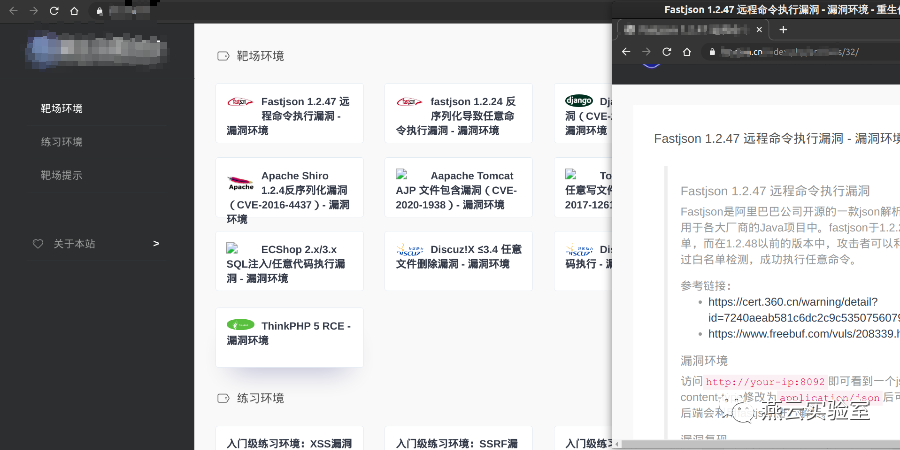Open home page in the left browser window
Screen dimensions: 900x450
74,11
